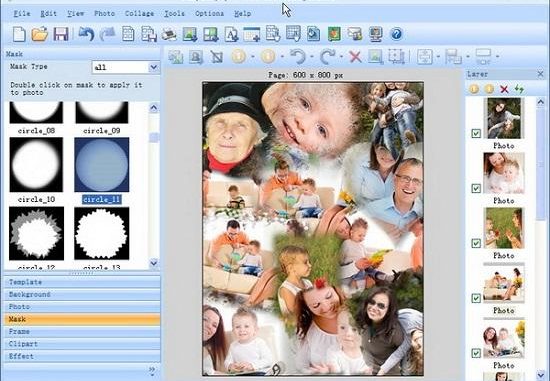
Task: Add a photo using the picture-with-arrow icon
Action: point(190,35)
